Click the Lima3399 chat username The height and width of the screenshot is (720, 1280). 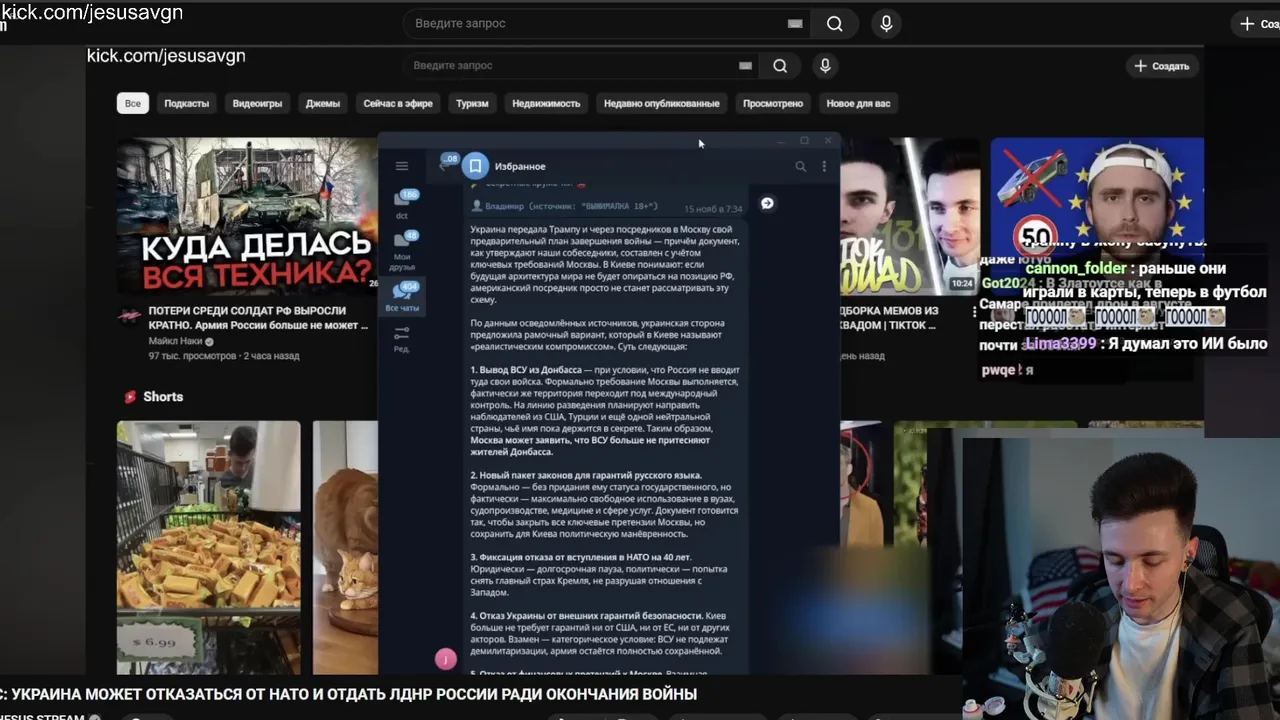[x=1060, y=344]
